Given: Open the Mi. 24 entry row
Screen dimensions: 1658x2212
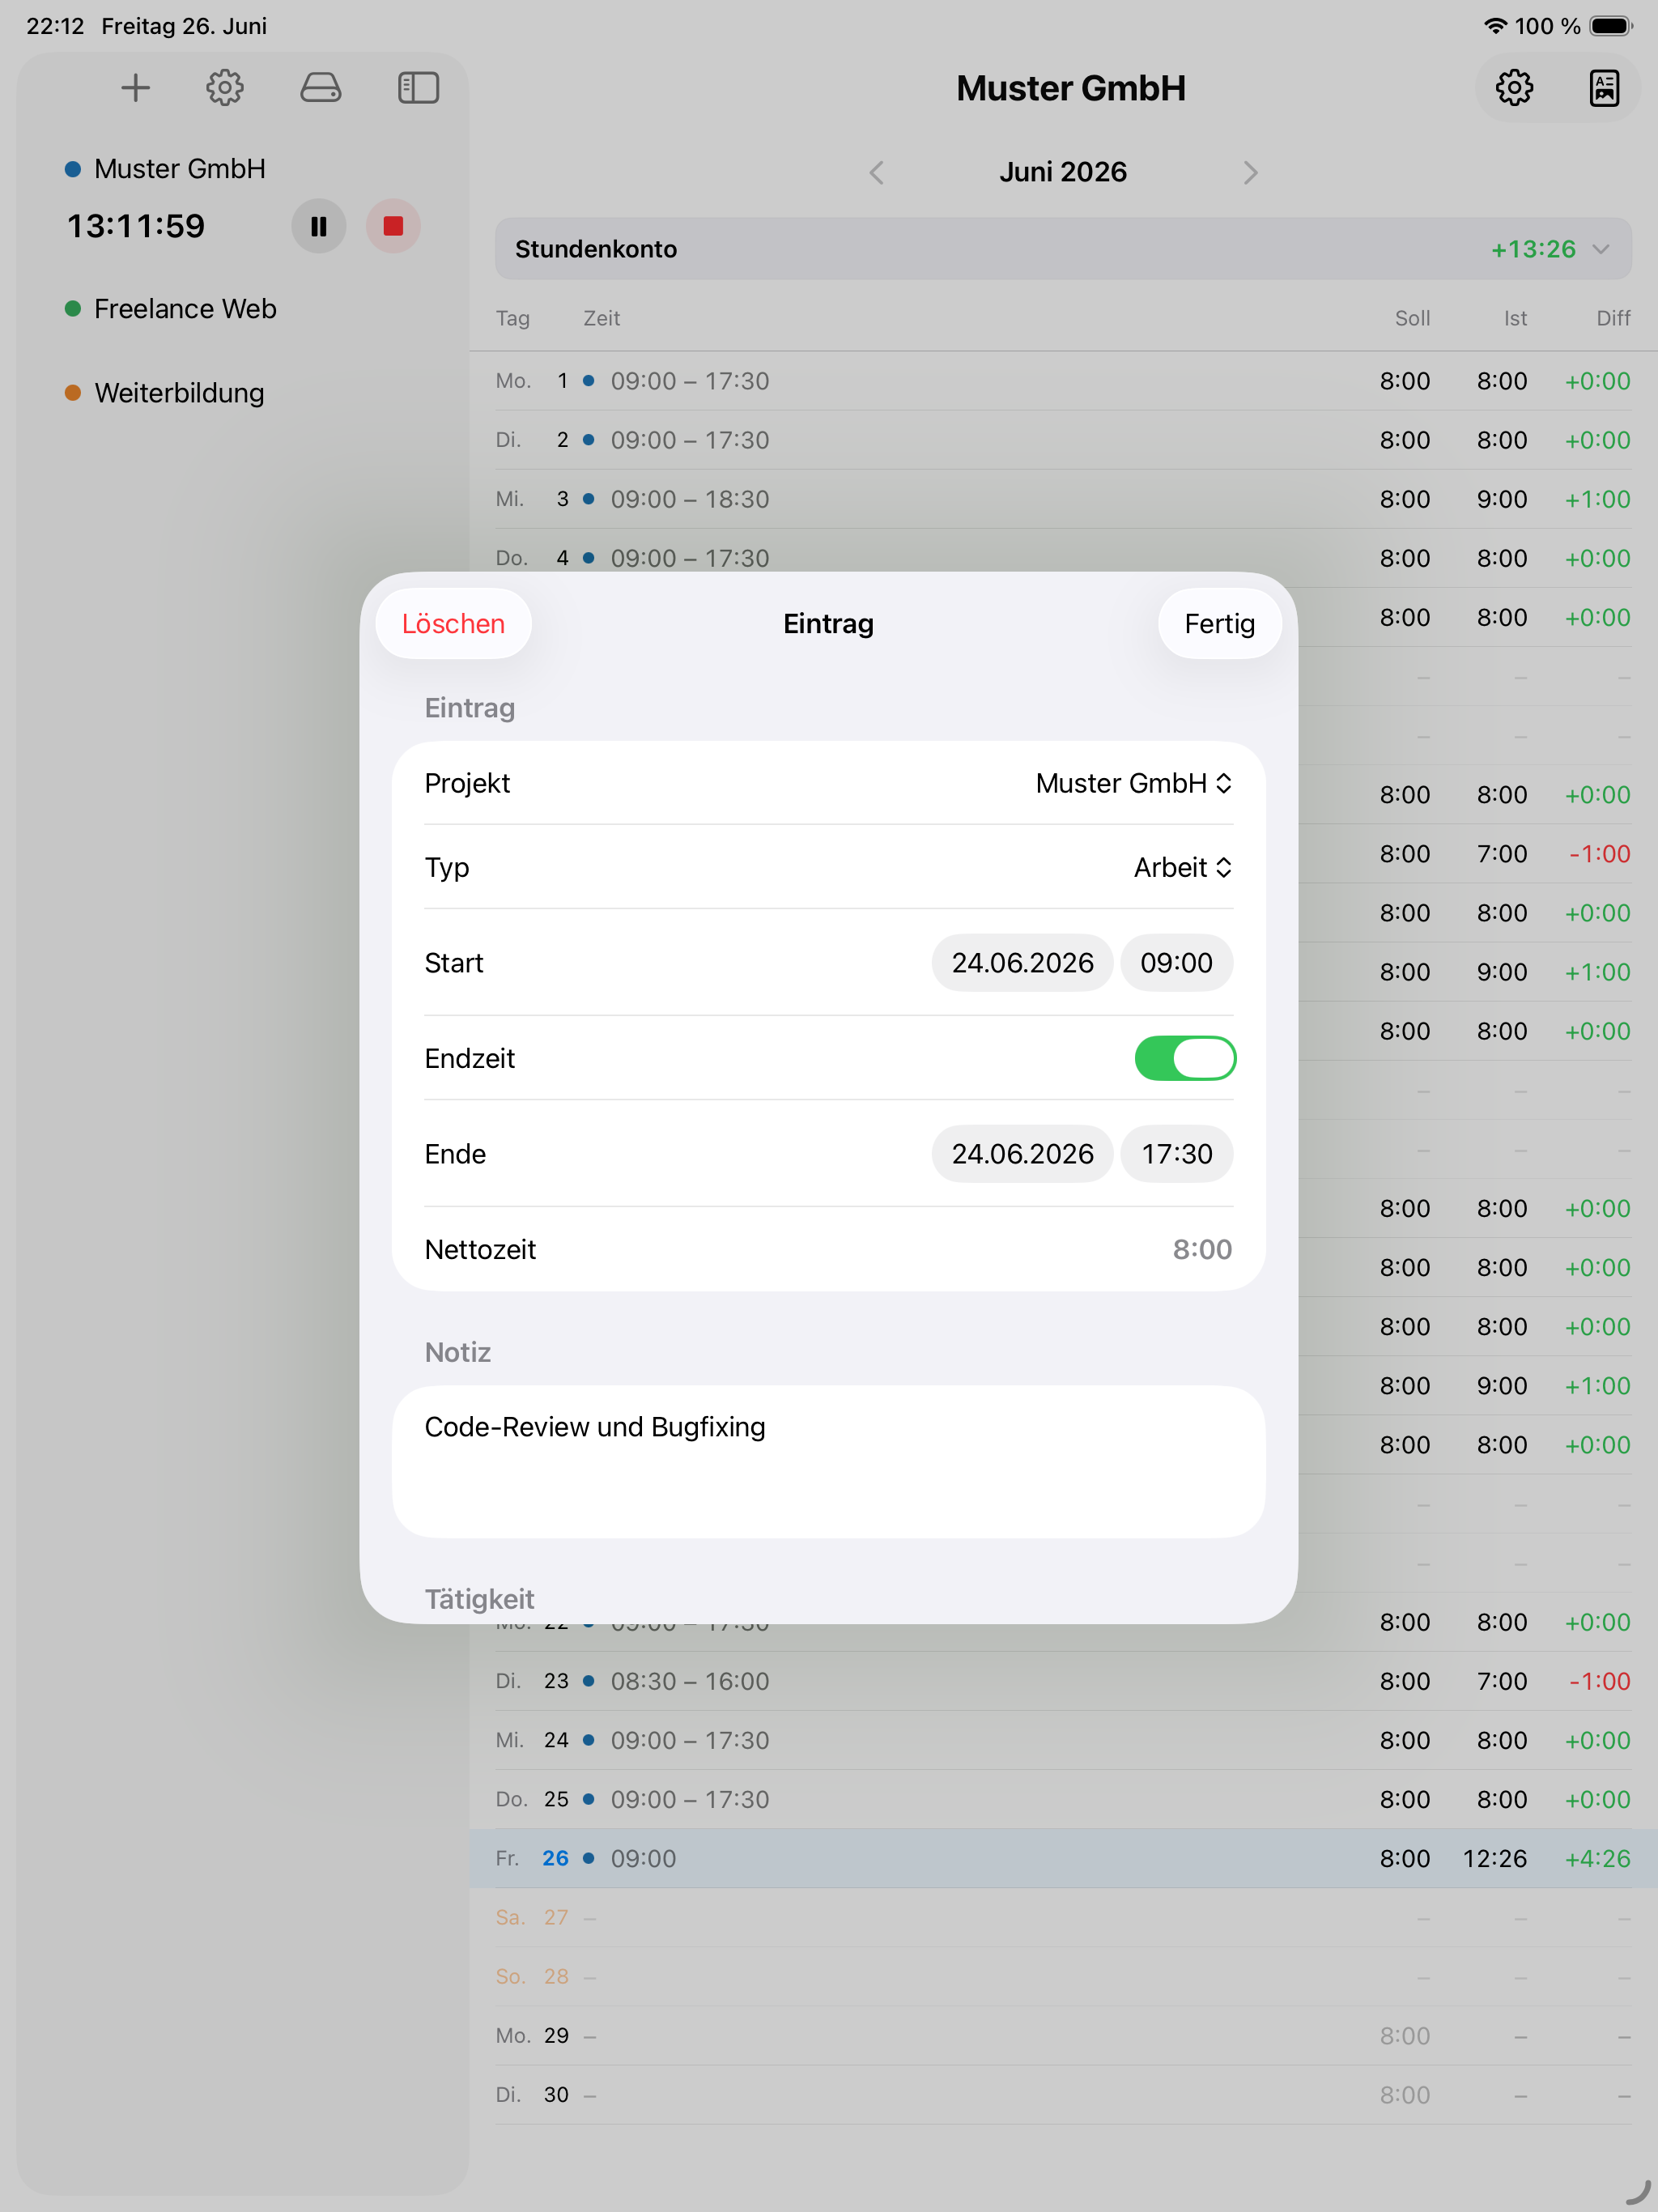Looking at the screenshot, I should click(1063, 1740).
